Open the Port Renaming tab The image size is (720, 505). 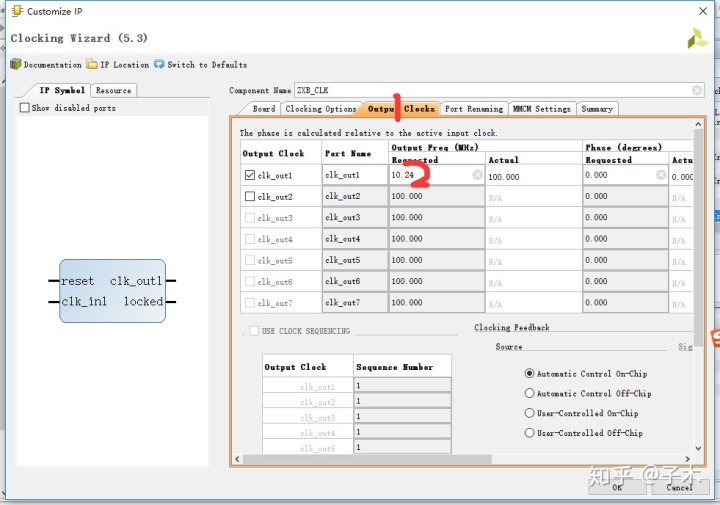pyautogui.click(x=474, y=109)
